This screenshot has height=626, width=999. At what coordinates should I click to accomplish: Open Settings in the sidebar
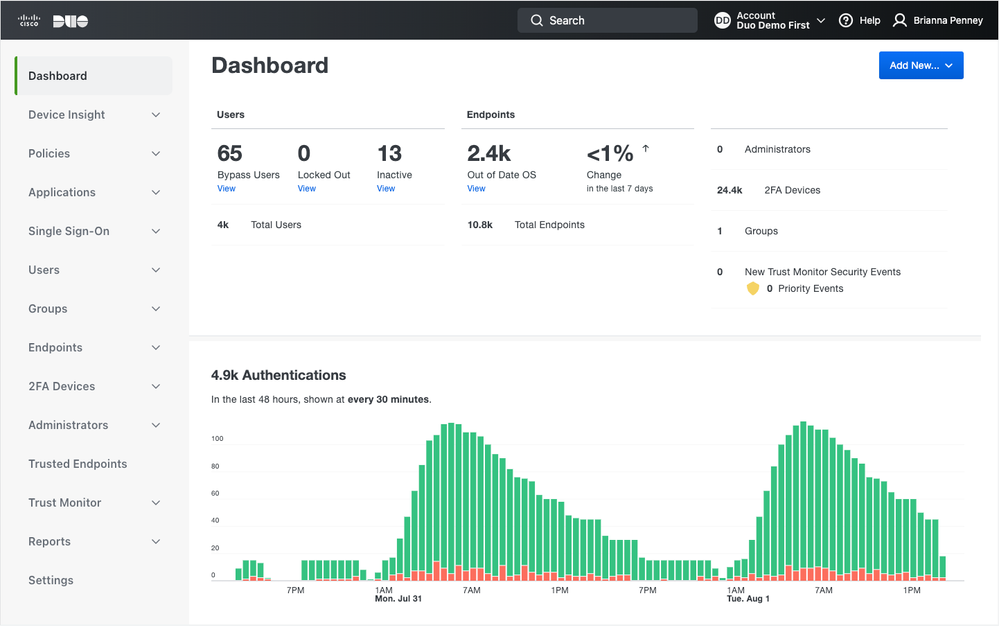[51, 580]
